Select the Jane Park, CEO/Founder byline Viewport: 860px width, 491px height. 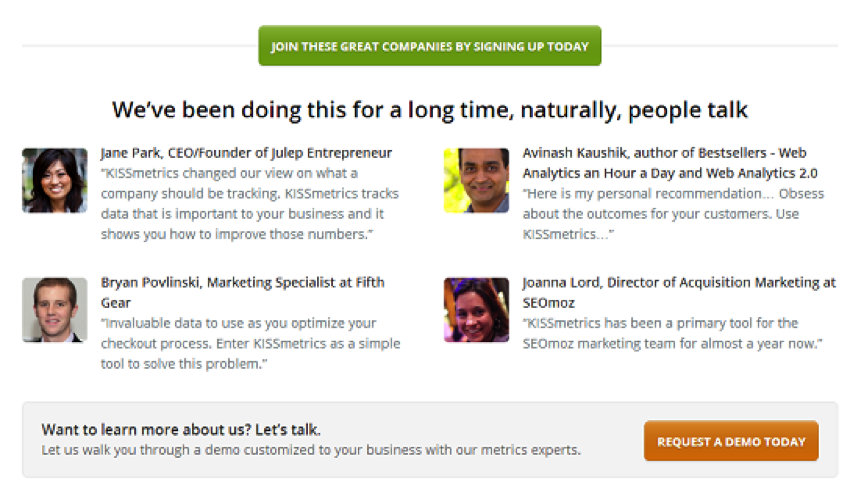(246, 153)
